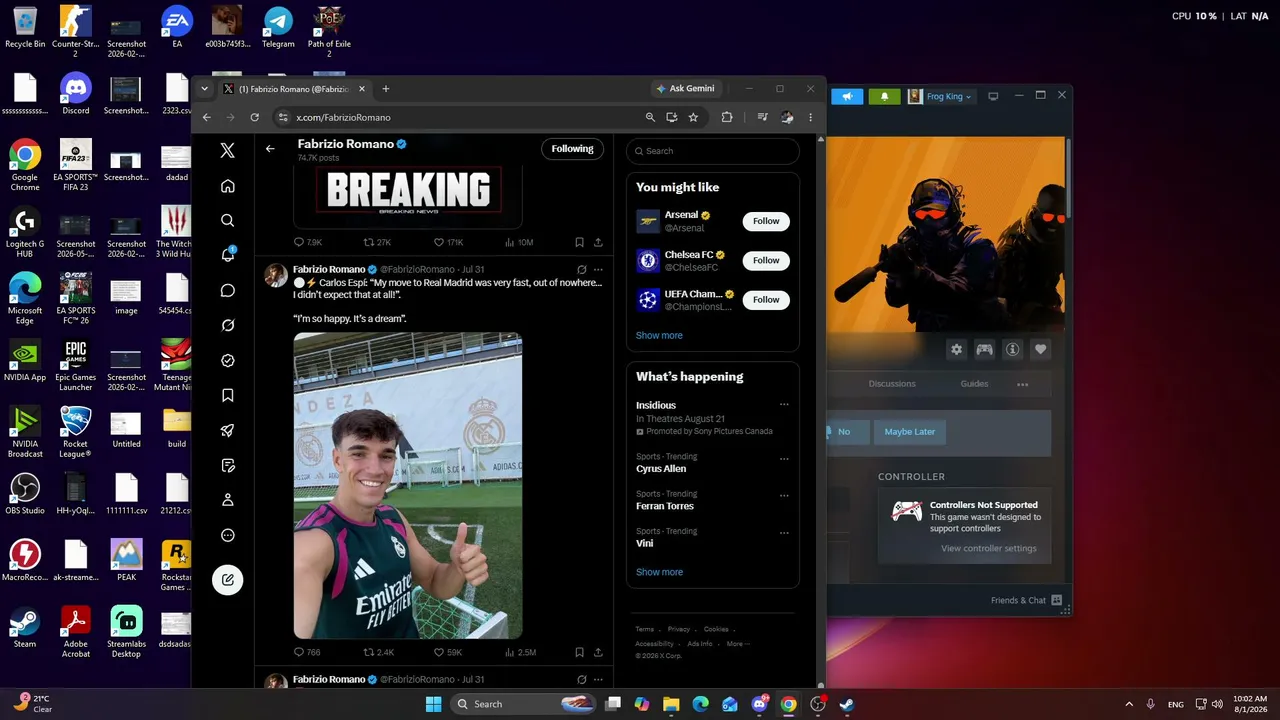
Task: Switch to Fabrizio Romano Chrome tab
Action: point(293,89)
